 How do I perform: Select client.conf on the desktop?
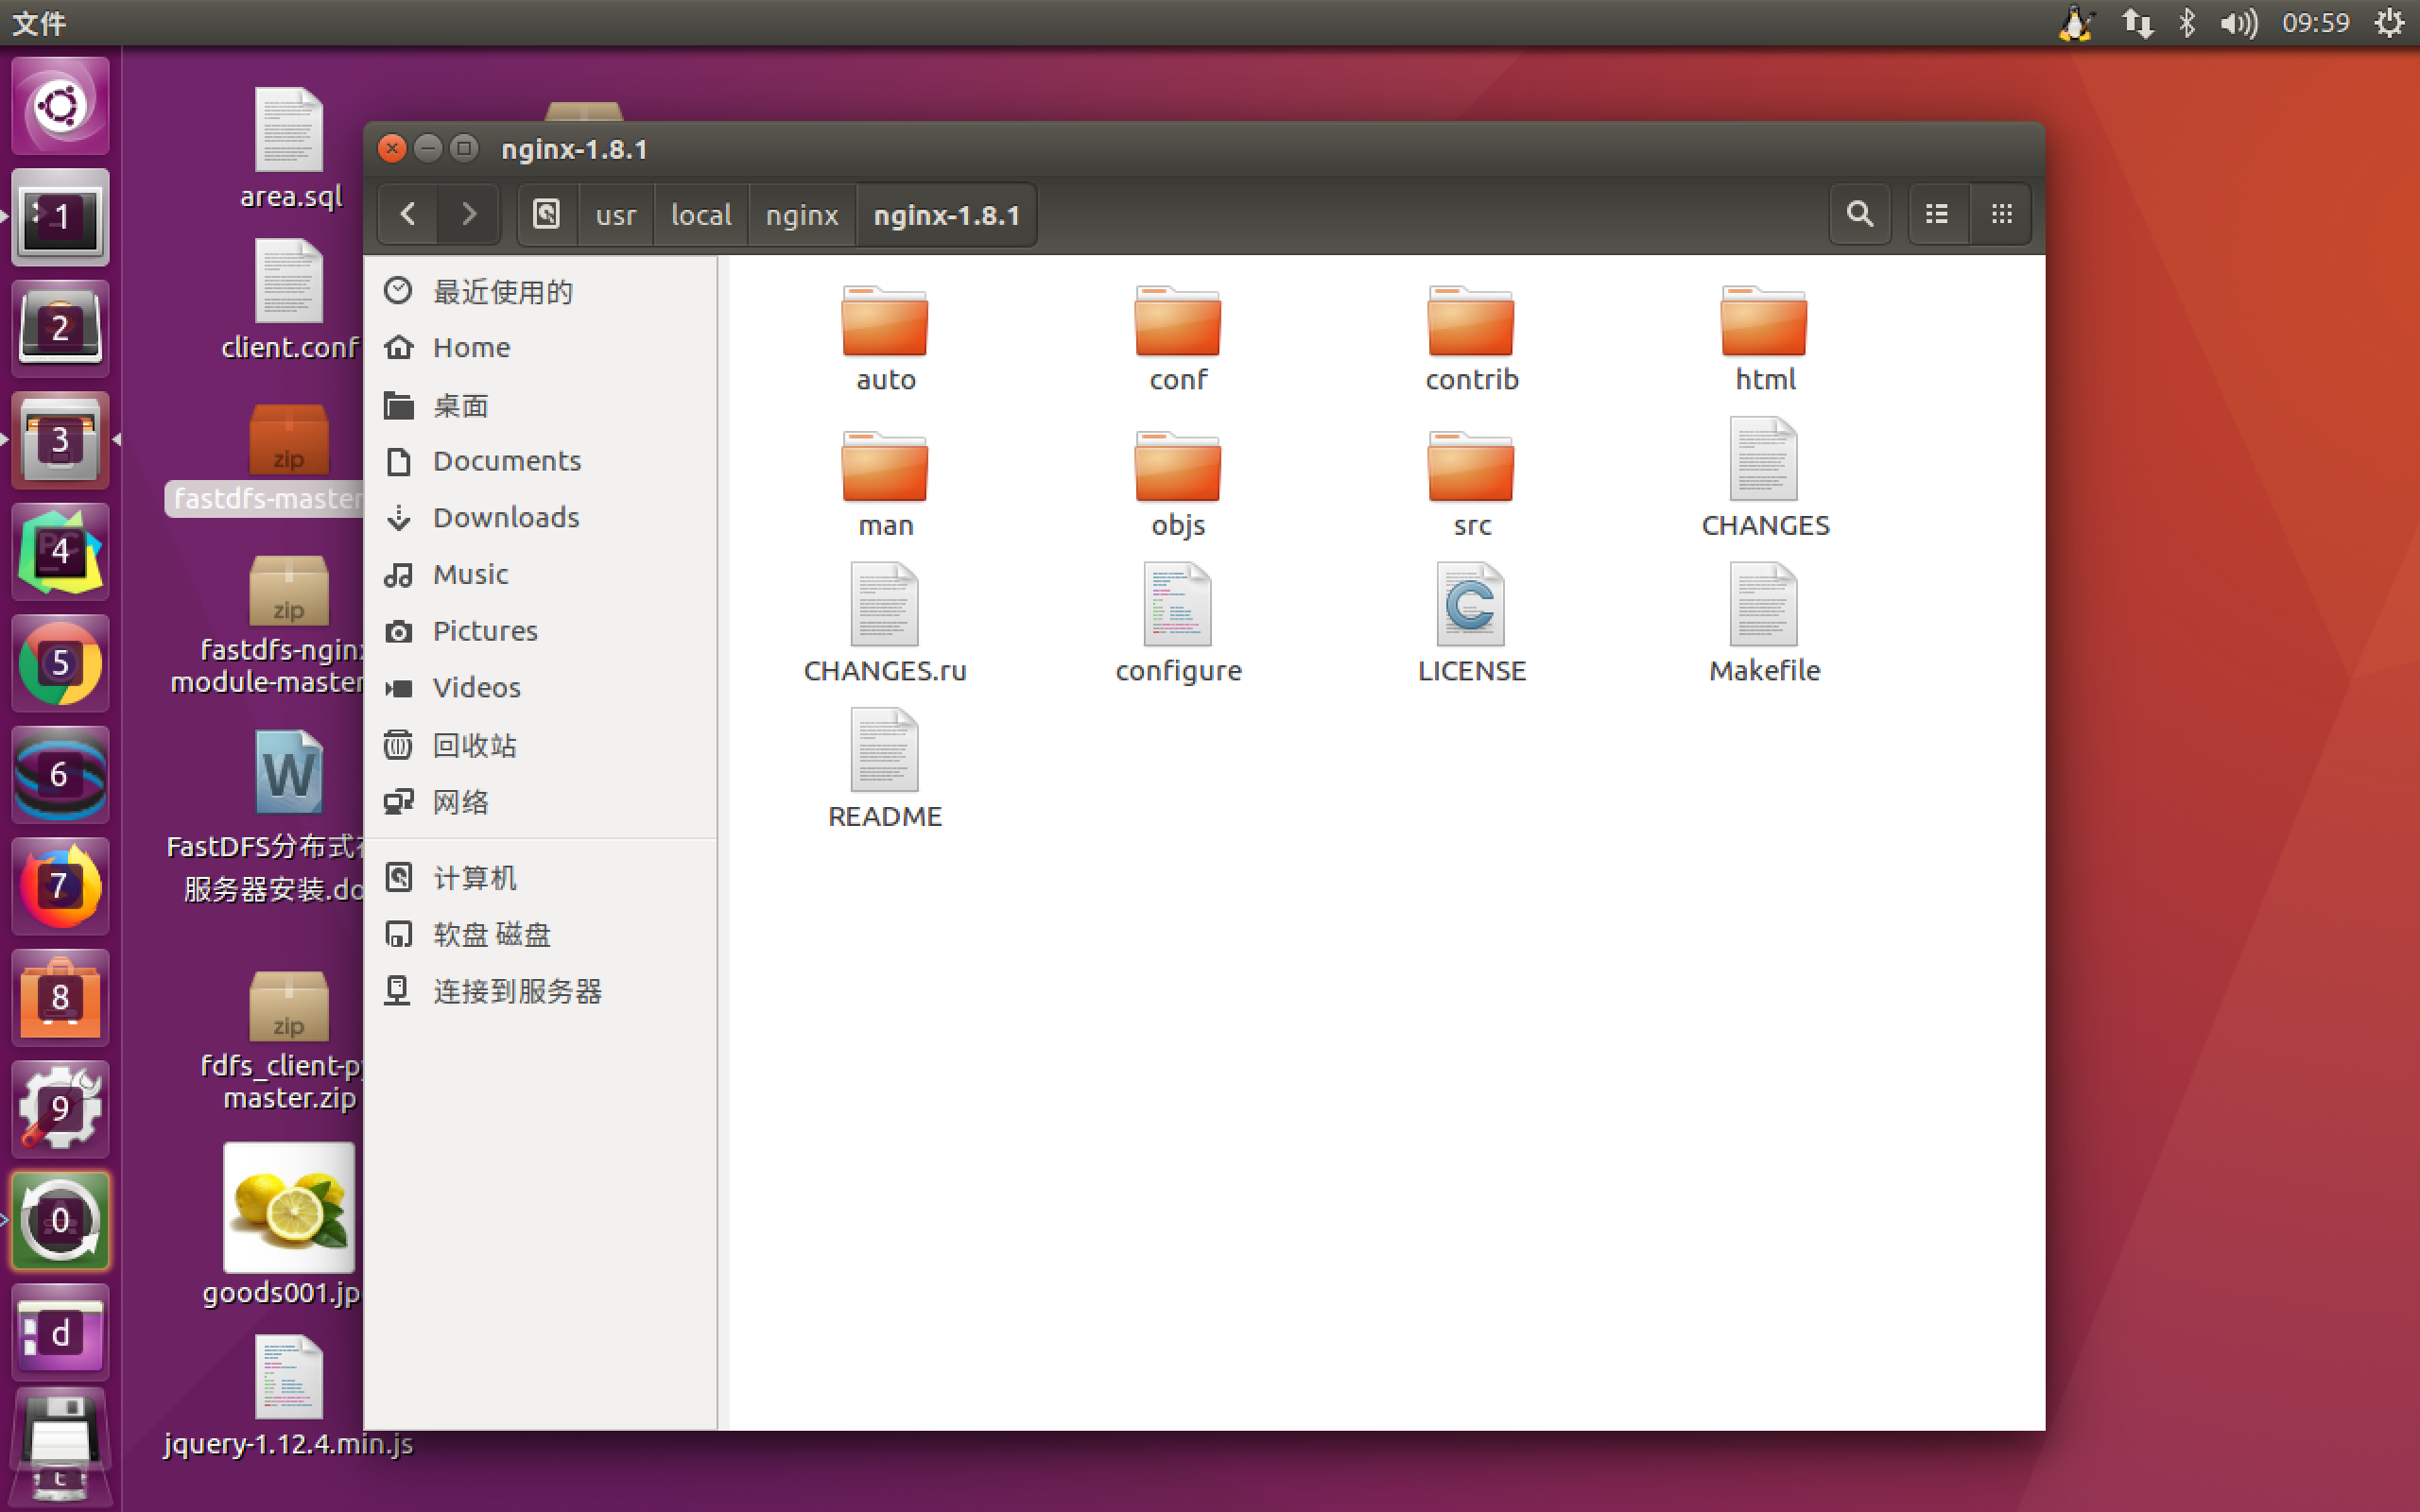pyautogui.click(x=289, y=298)
